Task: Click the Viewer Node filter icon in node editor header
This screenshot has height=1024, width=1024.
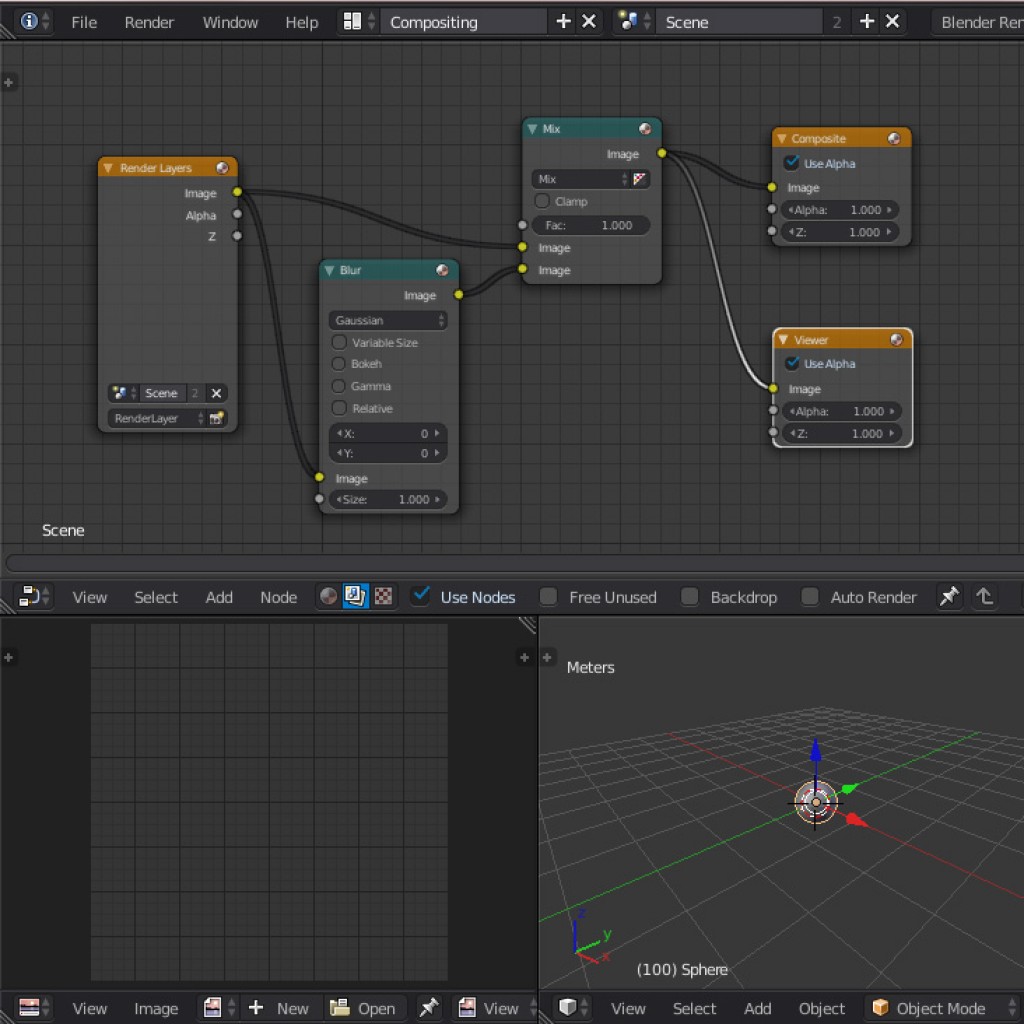Action: 383,596
